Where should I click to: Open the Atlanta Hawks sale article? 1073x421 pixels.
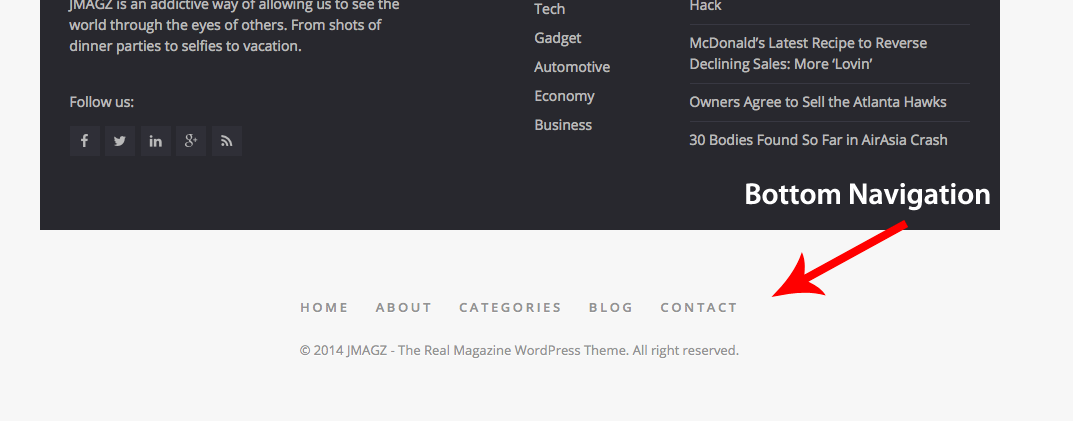click(x=817, y=102)
